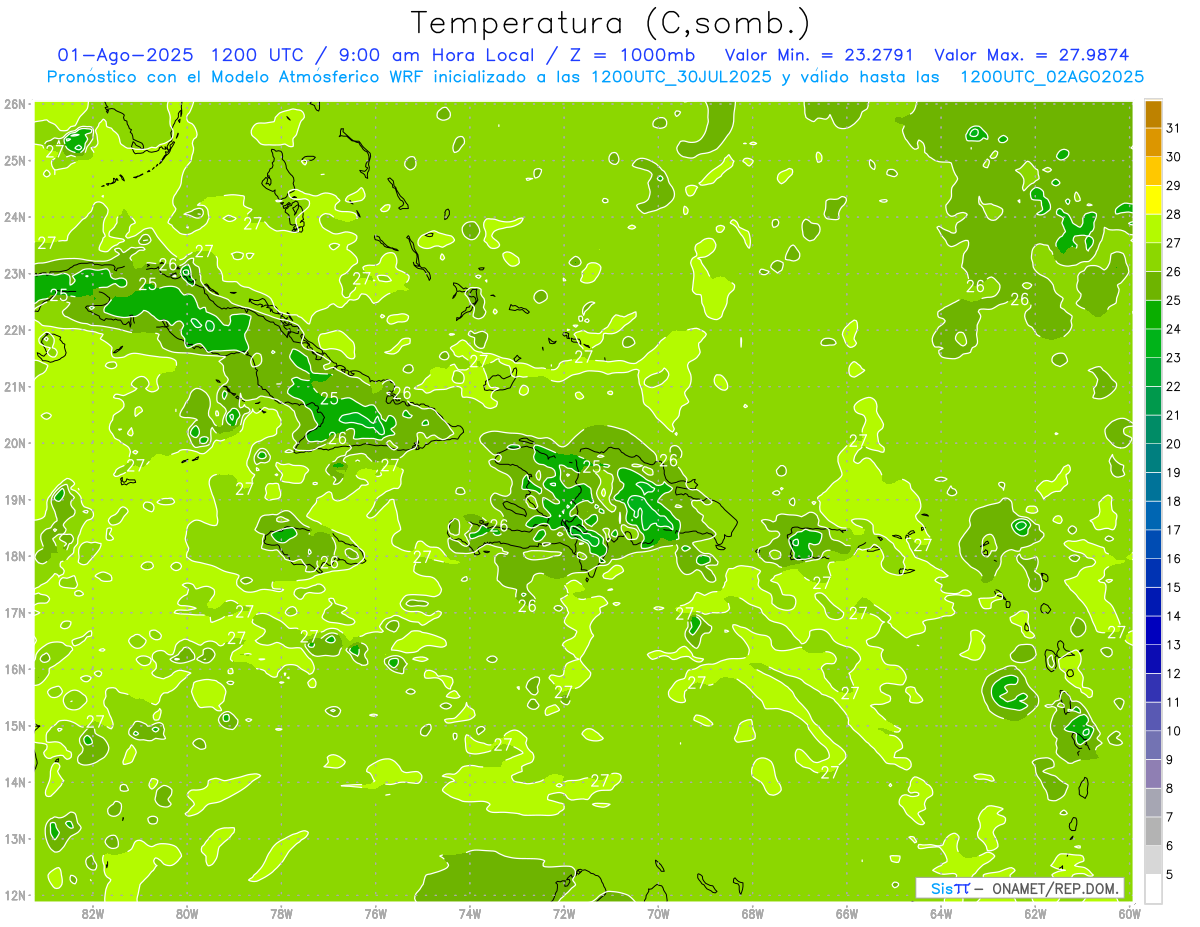Click the '78W' longitude label

pos(281,913)
